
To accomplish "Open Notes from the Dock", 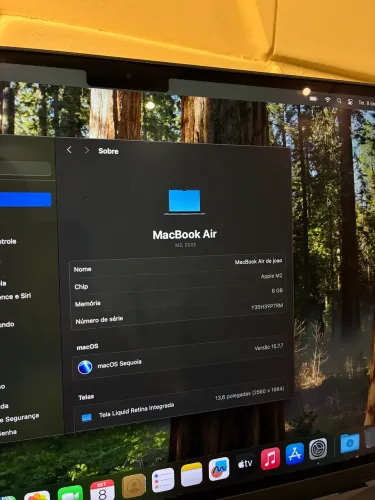I will point(192,474).
